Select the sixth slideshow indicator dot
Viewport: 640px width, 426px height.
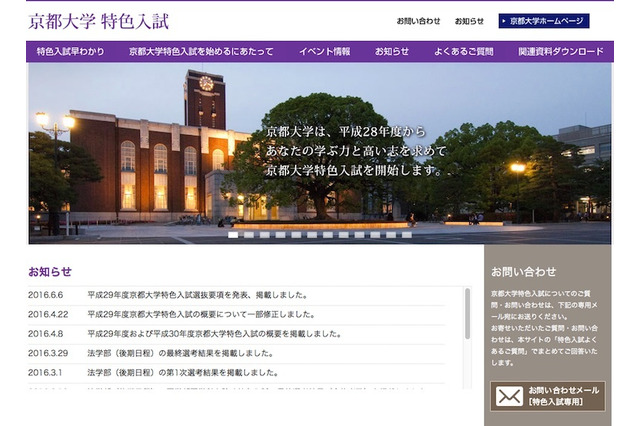tap(312, 235)
